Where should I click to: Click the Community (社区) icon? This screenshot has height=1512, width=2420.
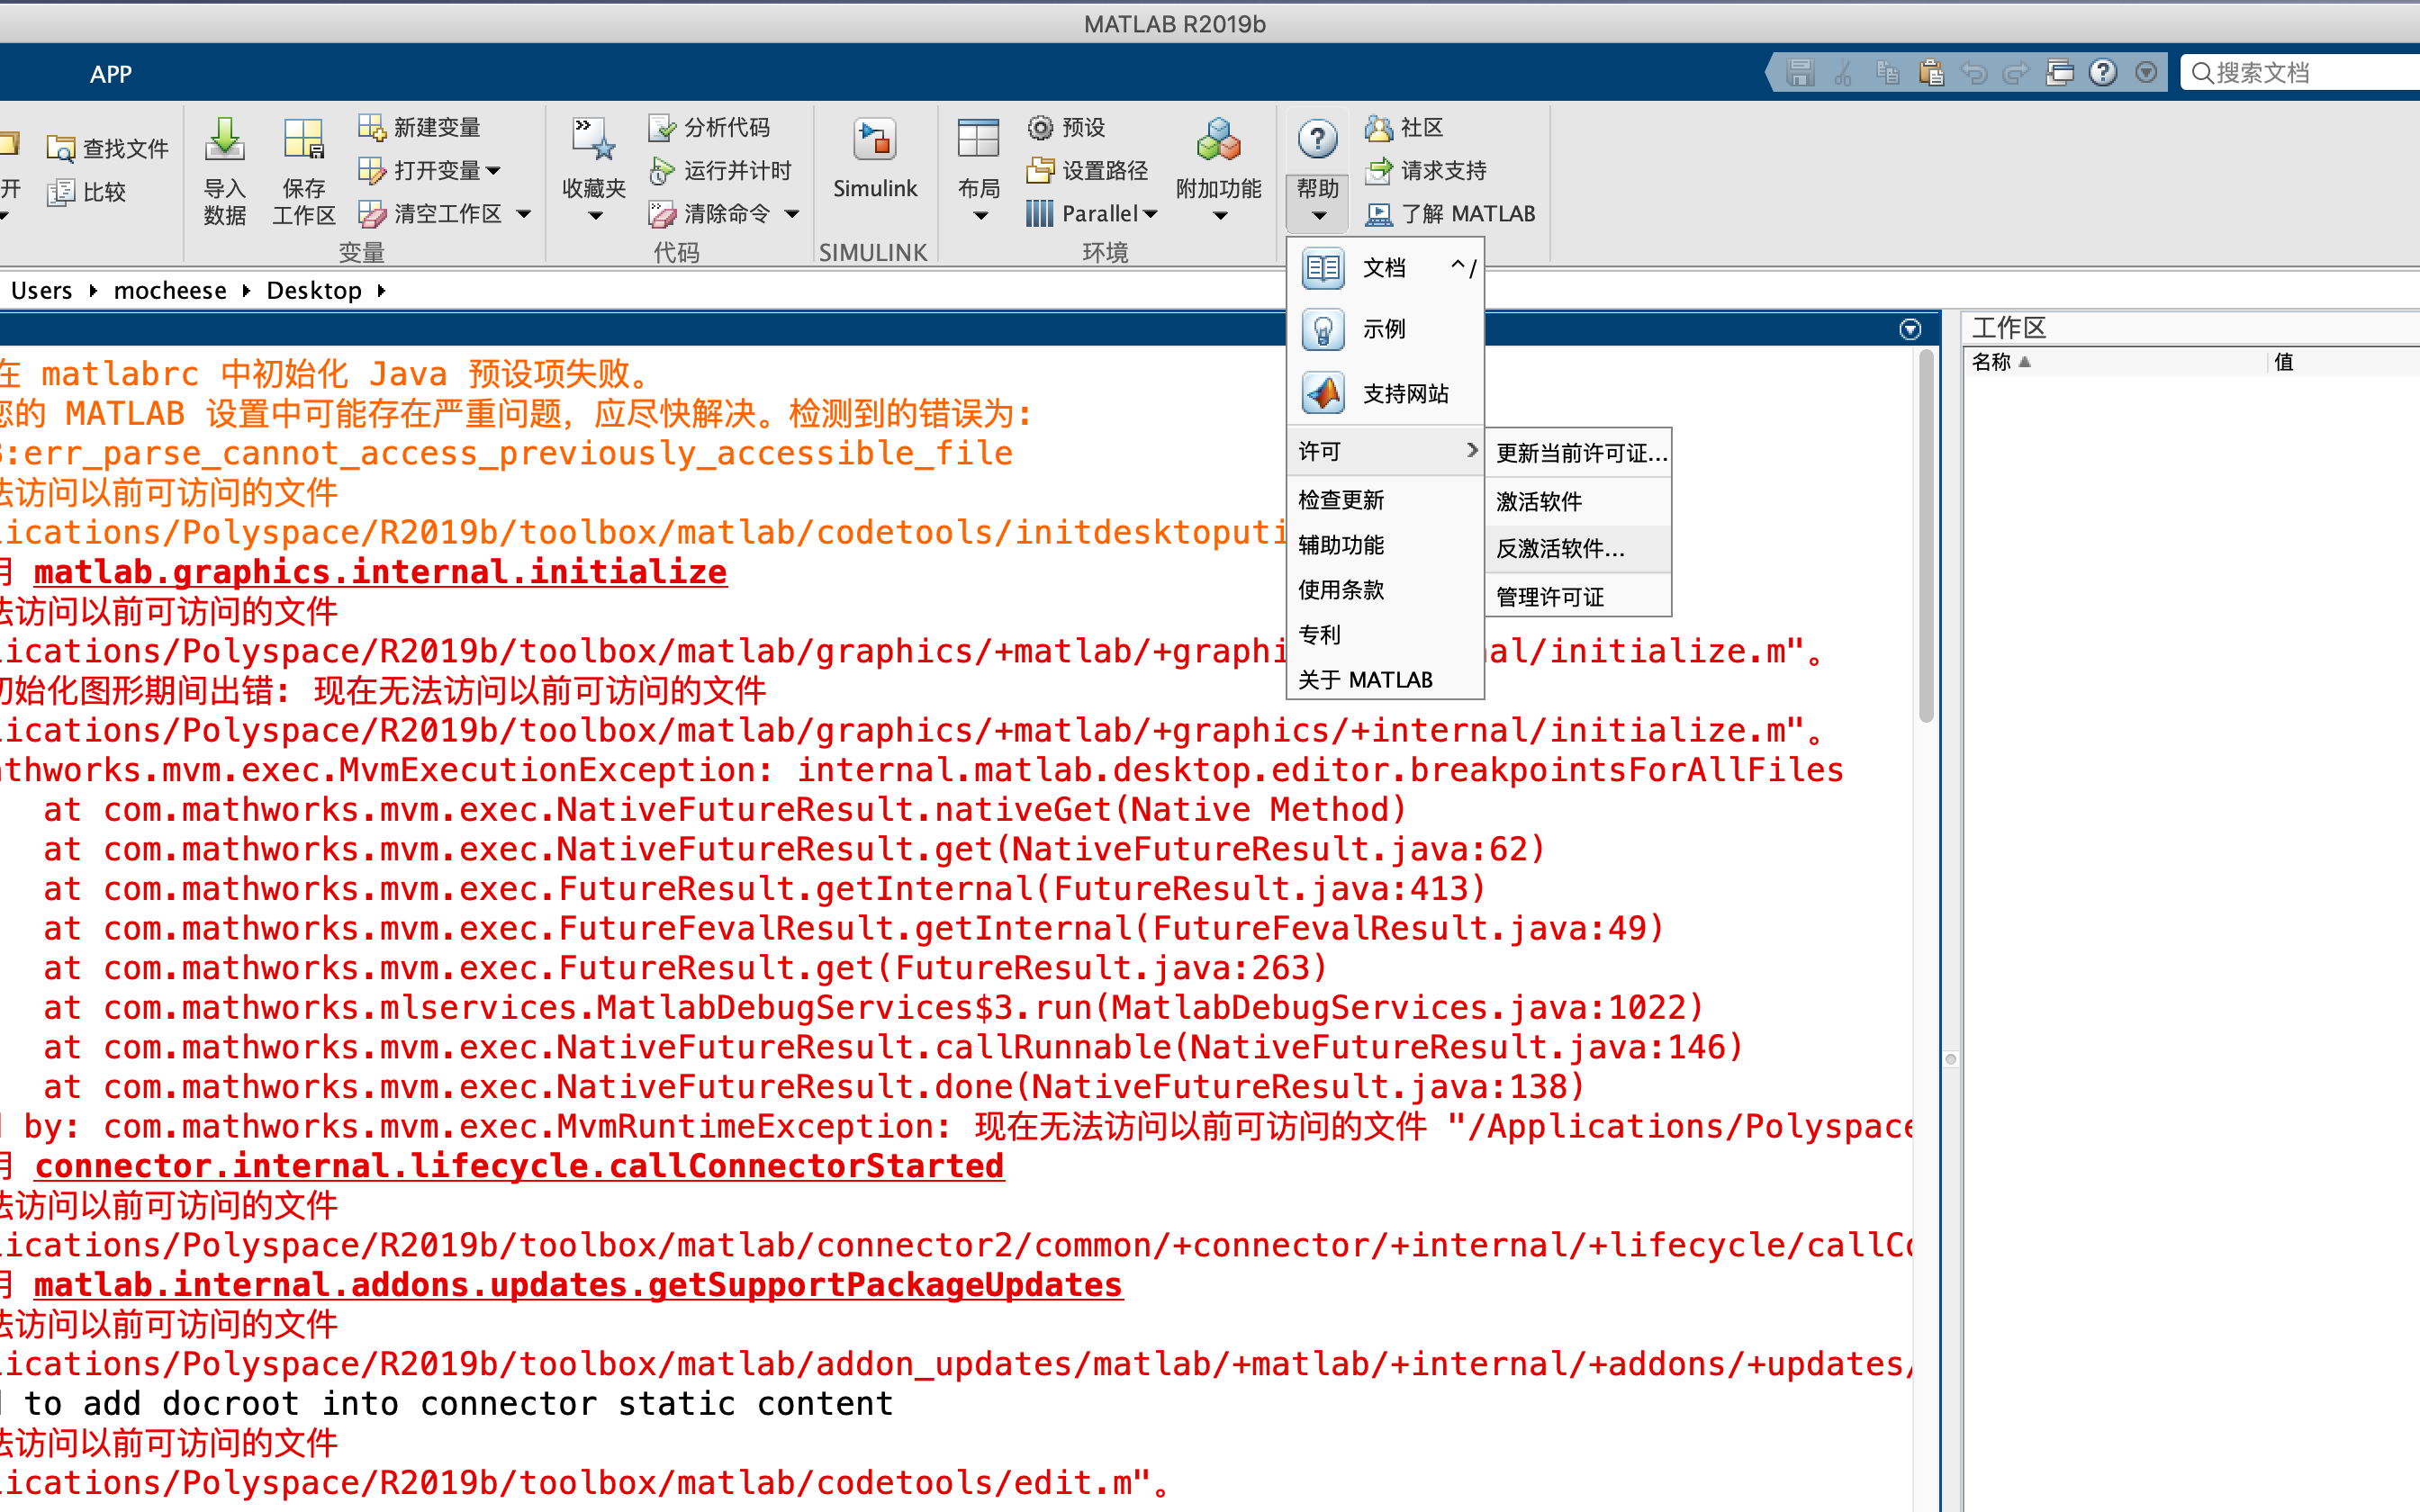(x=1379, y=127)
